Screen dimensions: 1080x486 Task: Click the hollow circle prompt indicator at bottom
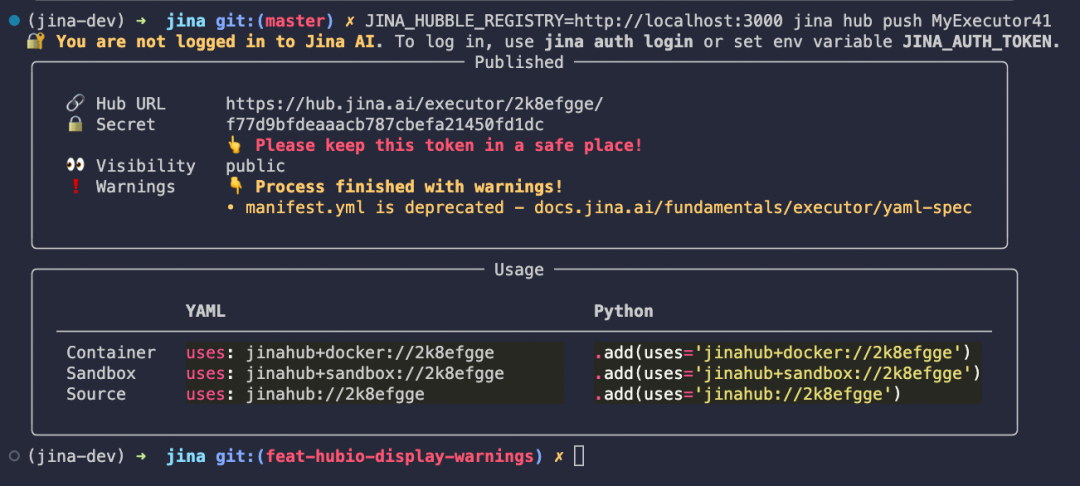[x=14, y=455]
